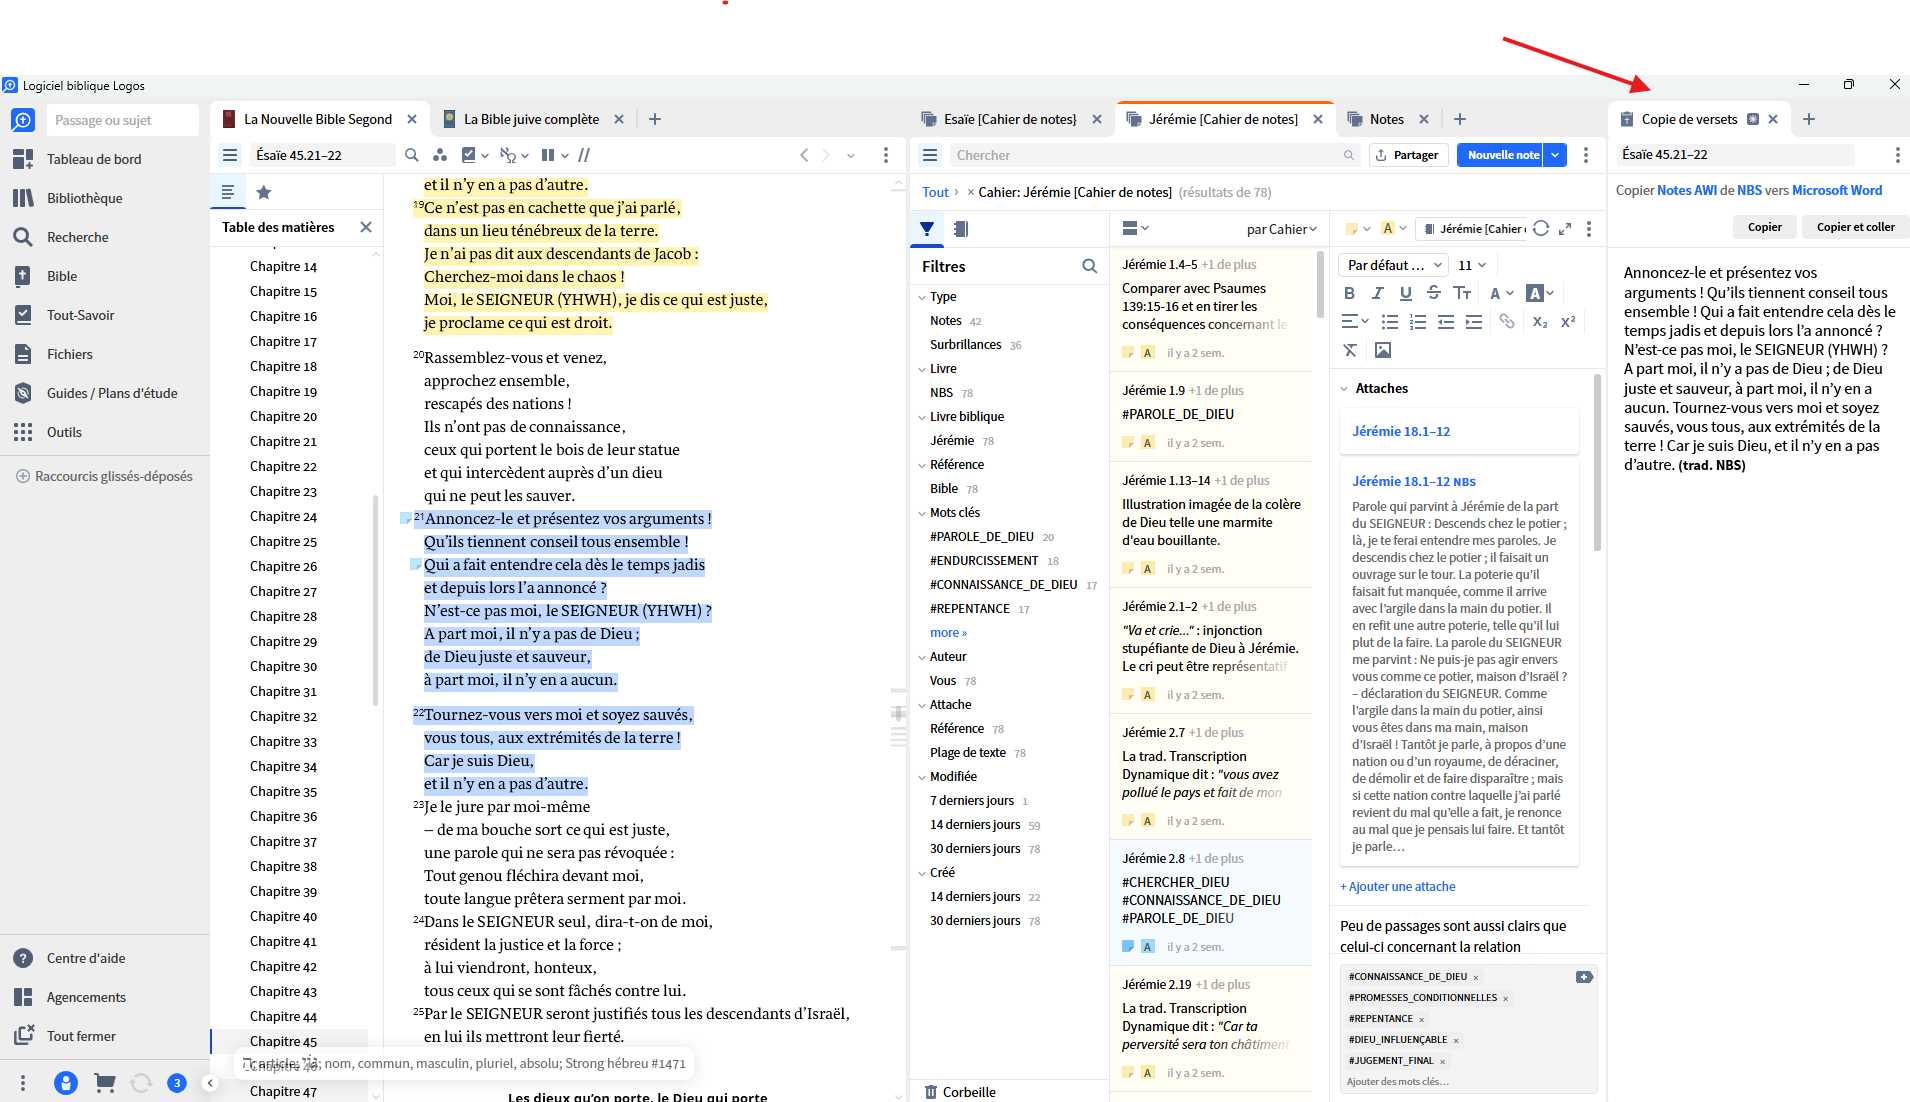The image size is (1910, 1102).
Task: Open the Outils grid icon
Action: [23, 432]
